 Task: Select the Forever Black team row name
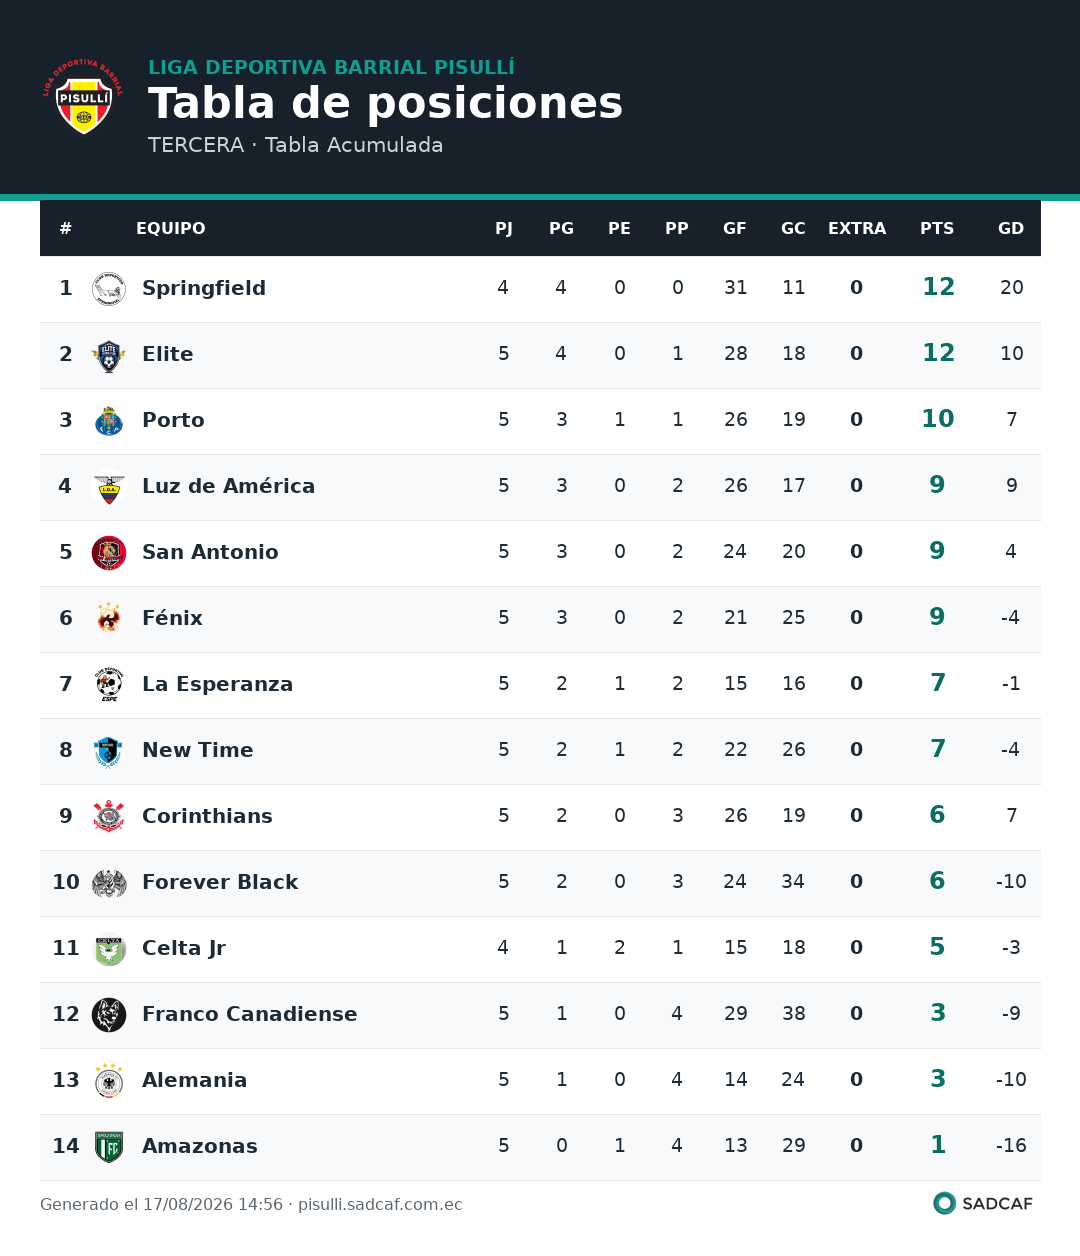click(x=220, y=882)
